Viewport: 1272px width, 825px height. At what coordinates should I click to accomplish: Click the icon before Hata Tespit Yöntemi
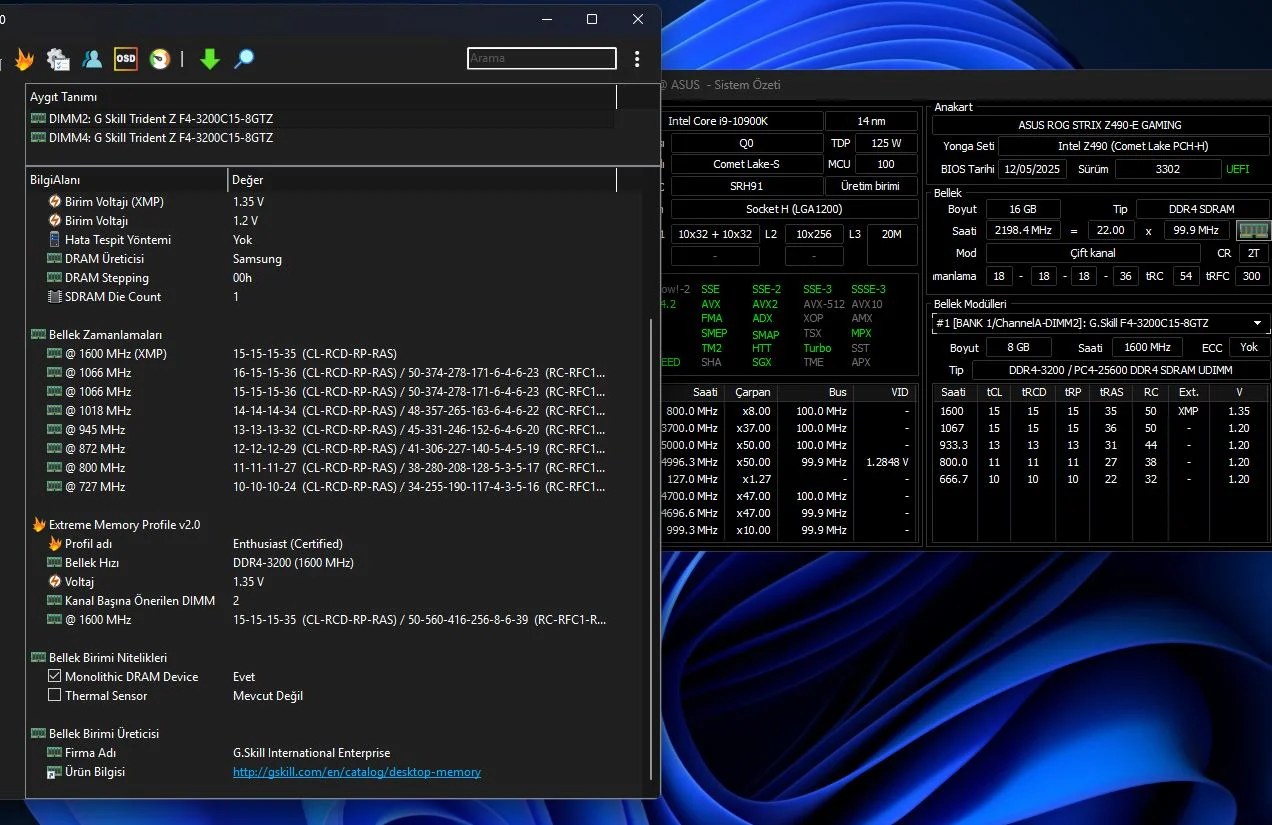(55, 239)
